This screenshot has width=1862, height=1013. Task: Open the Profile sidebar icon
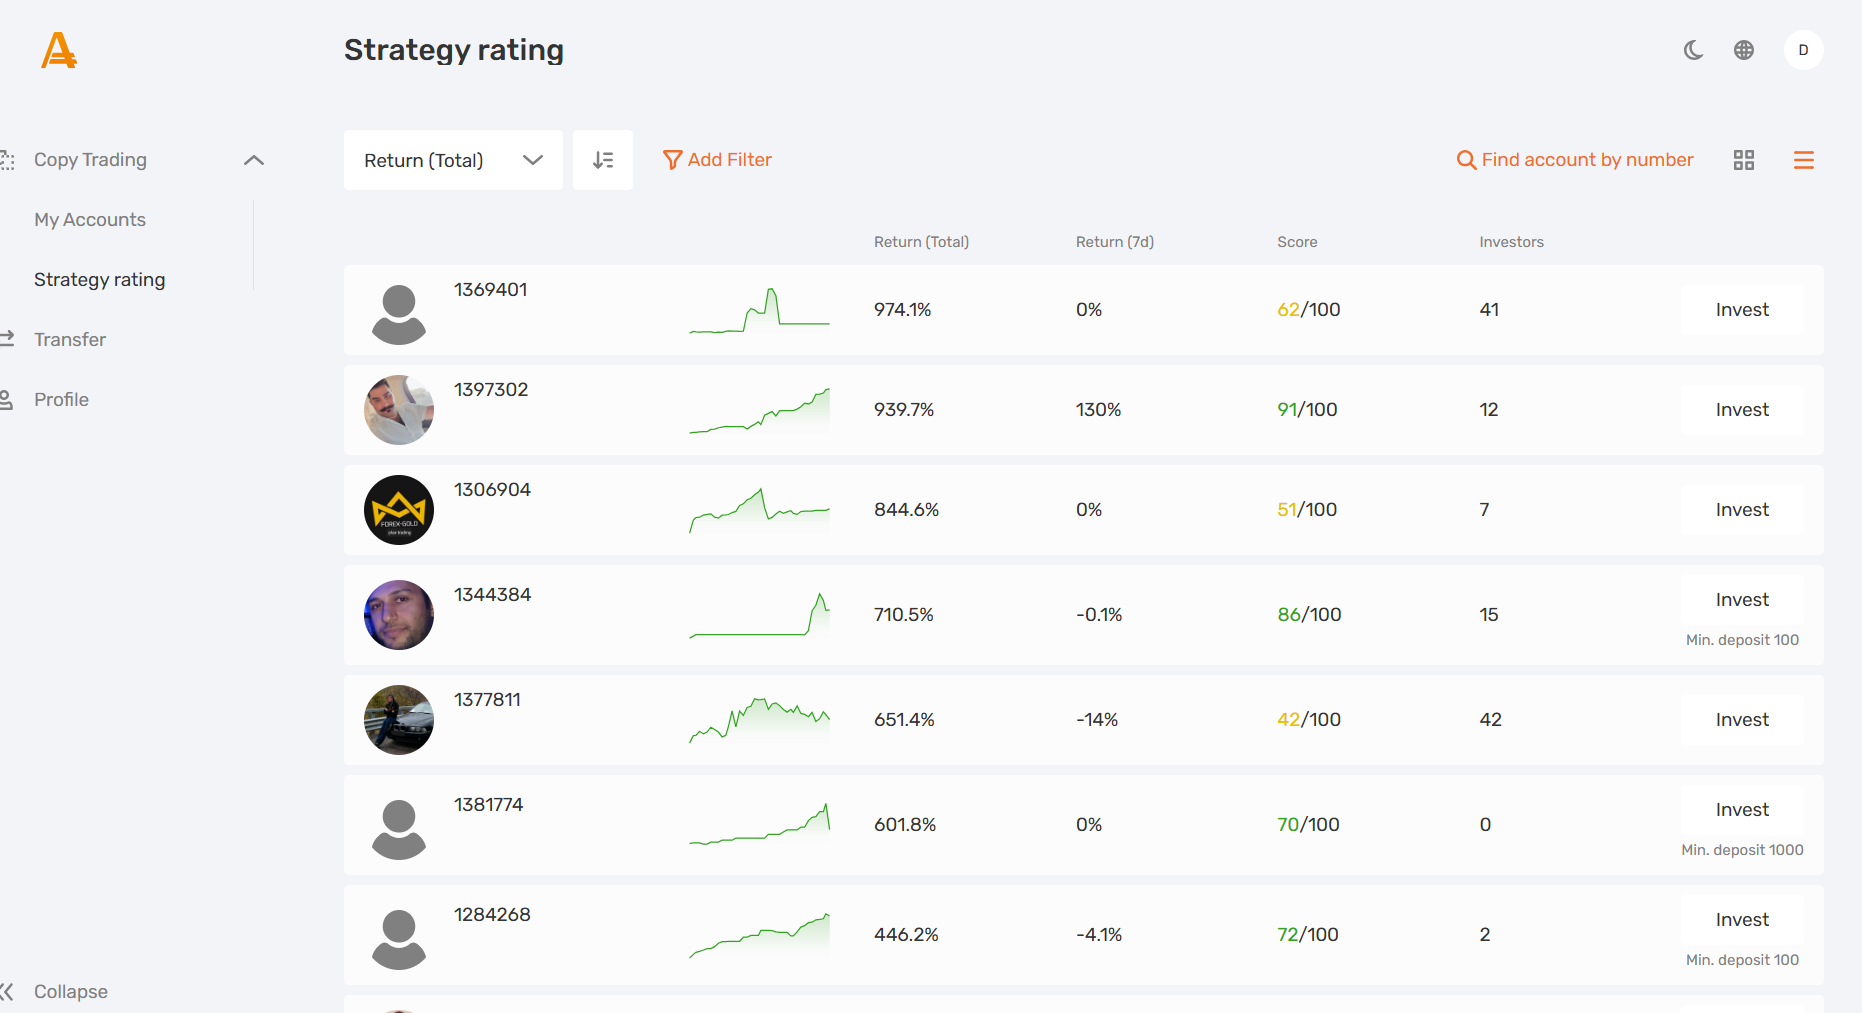coord(8,399)
